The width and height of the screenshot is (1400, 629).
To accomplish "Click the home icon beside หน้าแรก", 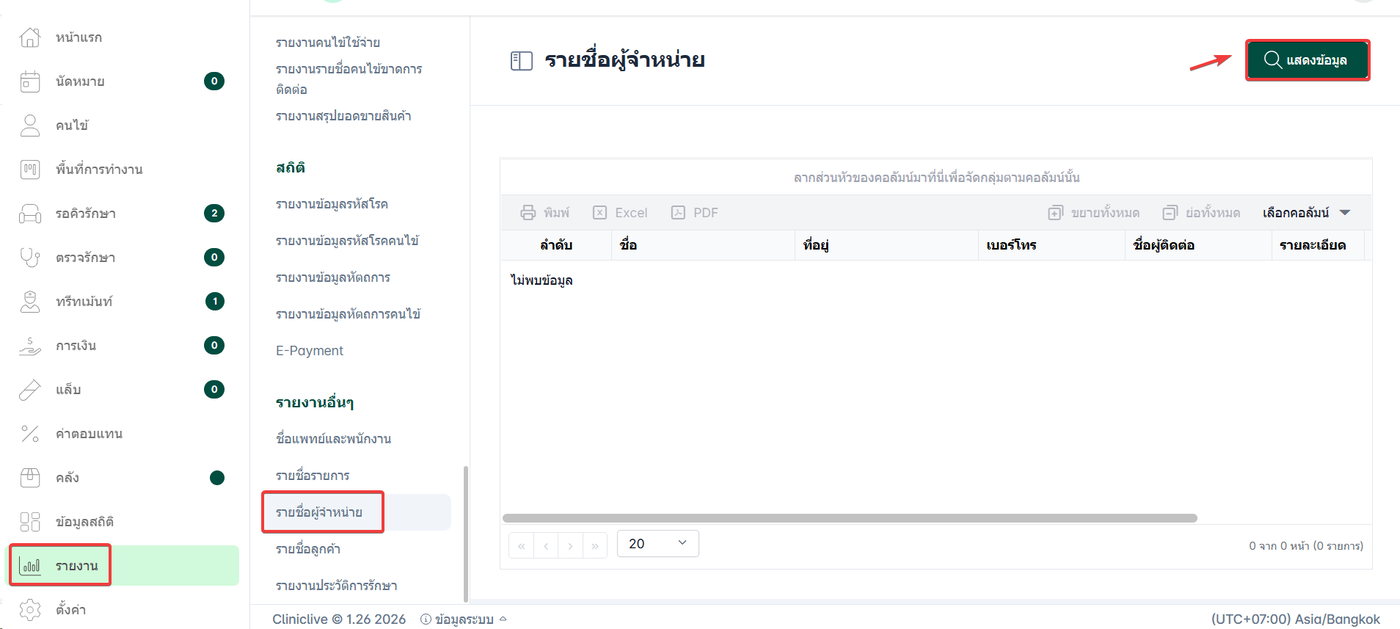I will (31, 38).
